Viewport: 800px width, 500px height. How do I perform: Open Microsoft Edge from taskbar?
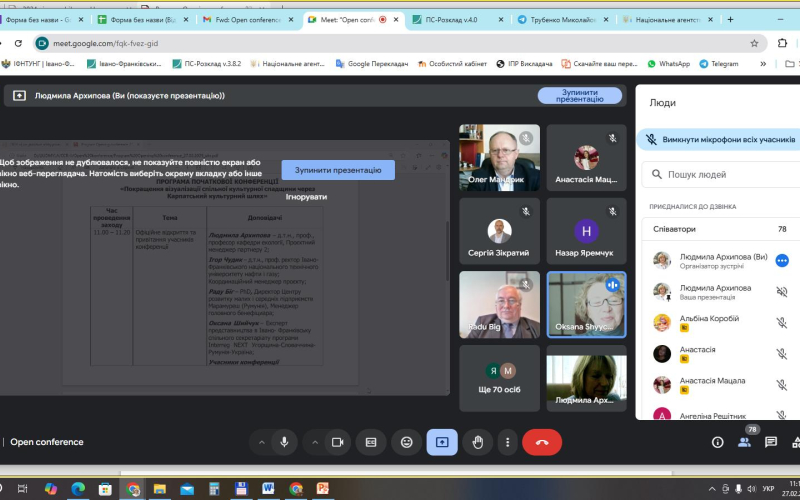78,489
